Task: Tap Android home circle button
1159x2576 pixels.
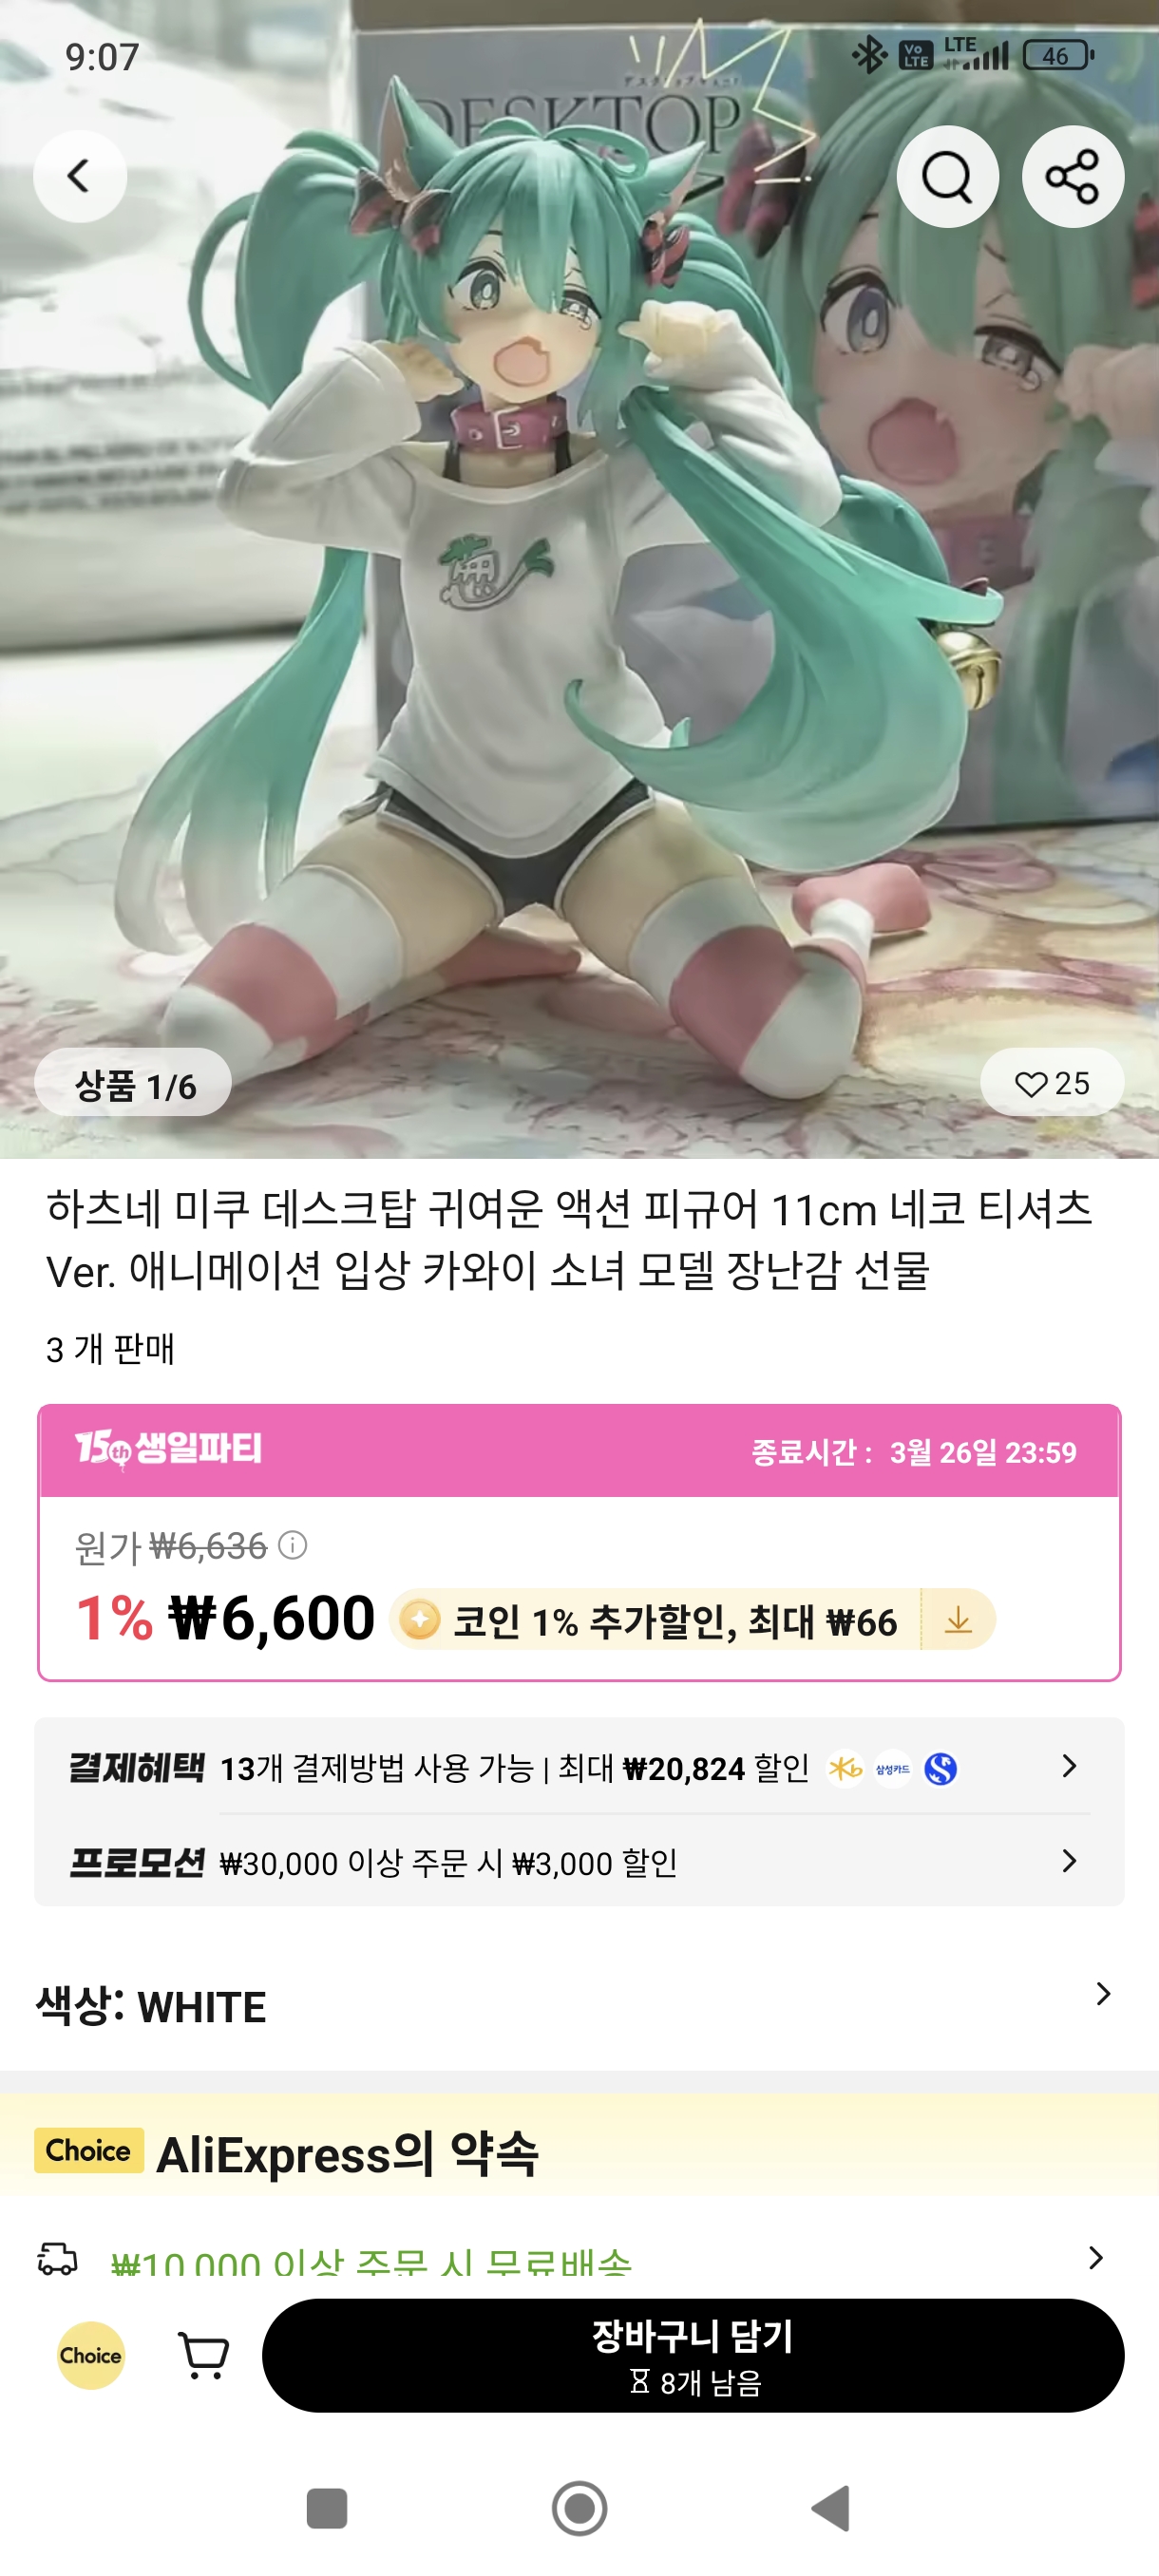Action: coord(579,2508)
